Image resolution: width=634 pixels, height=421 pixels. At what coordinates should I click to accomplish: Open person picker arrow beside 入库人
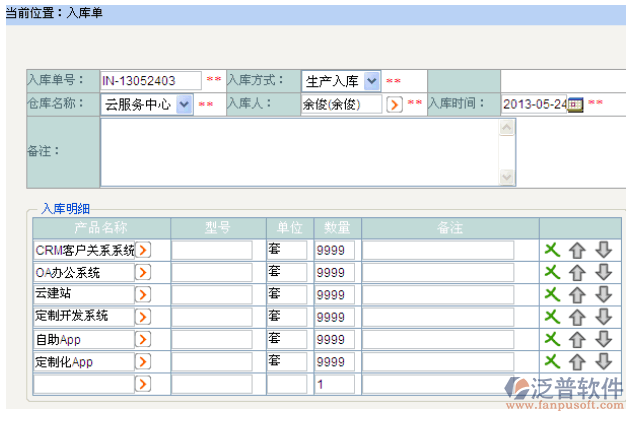pyautogui.click(x=394, y=104)
